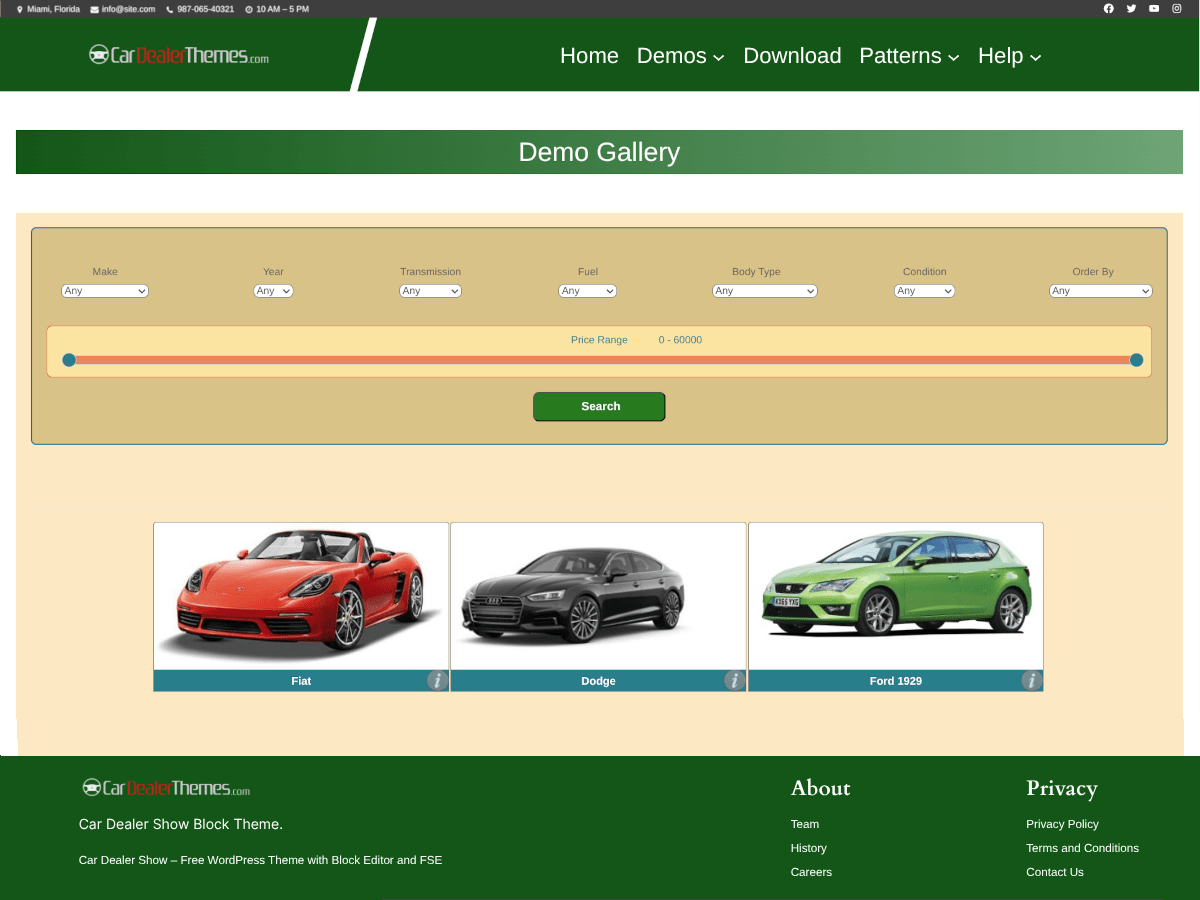Click info icon on Ford 1929 card
Screen dimensions: 1200x900
[1031, 681]
